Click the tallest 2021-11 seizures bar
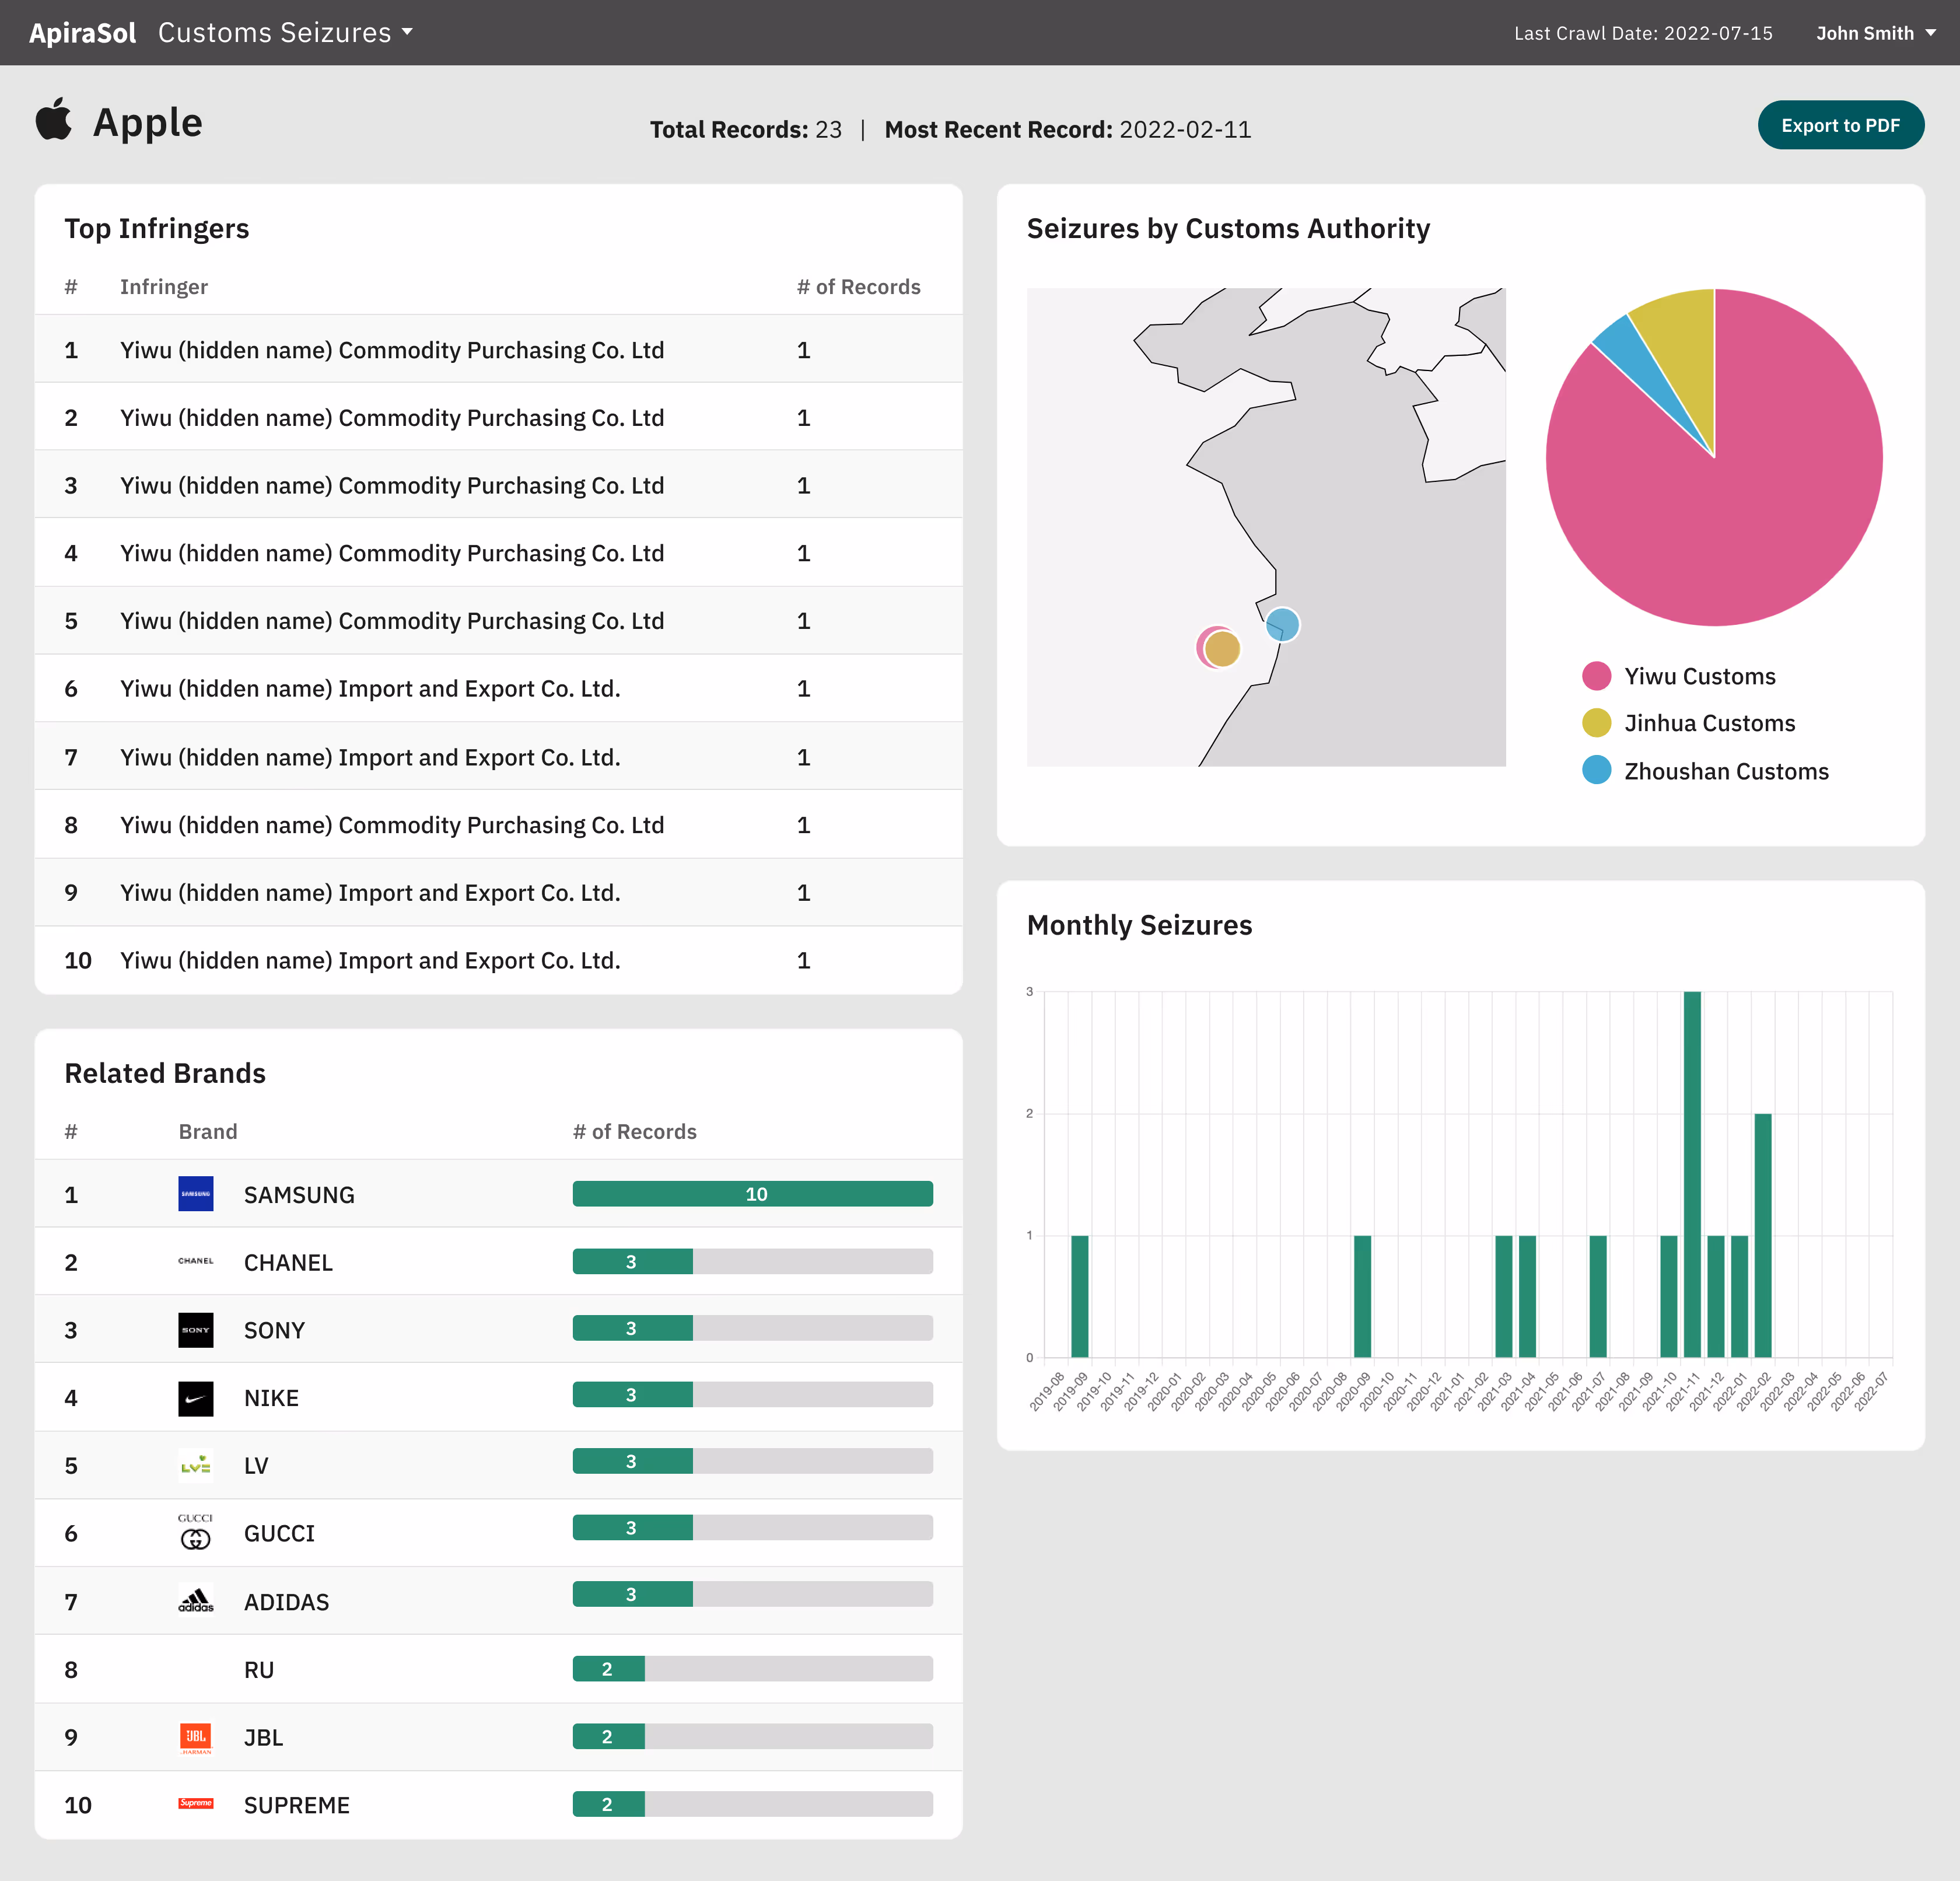The height and width of the screenshot is (1881, 1960). pyautogui.click(x=1692, y=1174)
